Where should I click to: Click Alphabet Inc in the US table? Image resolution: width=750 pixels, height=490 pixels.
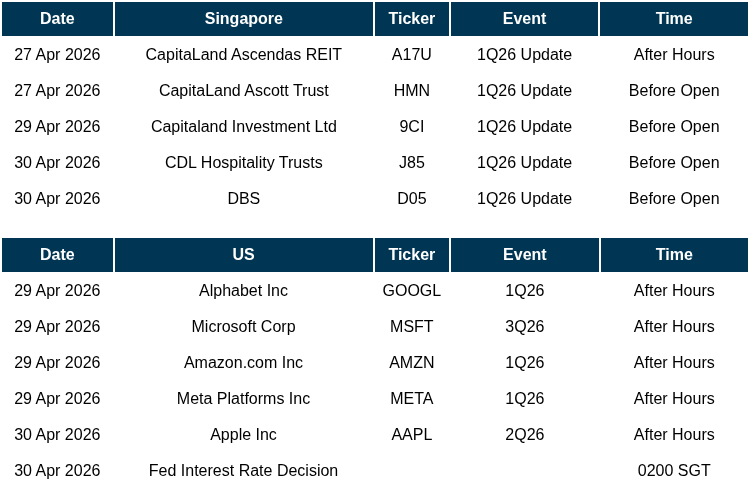(243, 291)
